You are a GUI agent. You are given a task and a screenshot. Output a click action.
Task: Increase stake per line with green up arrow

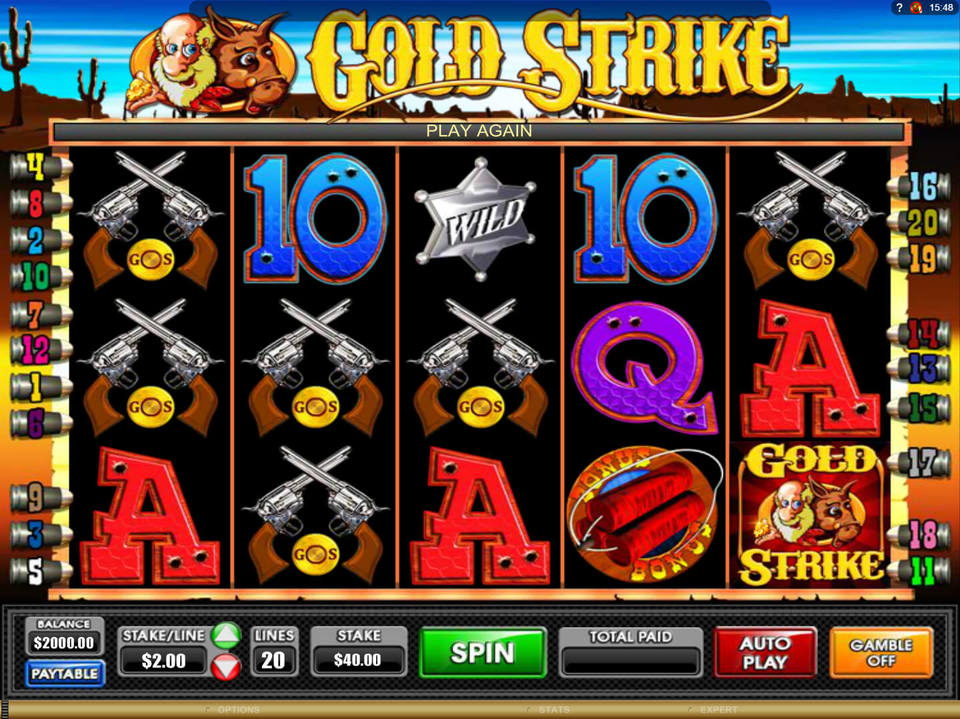226,636
